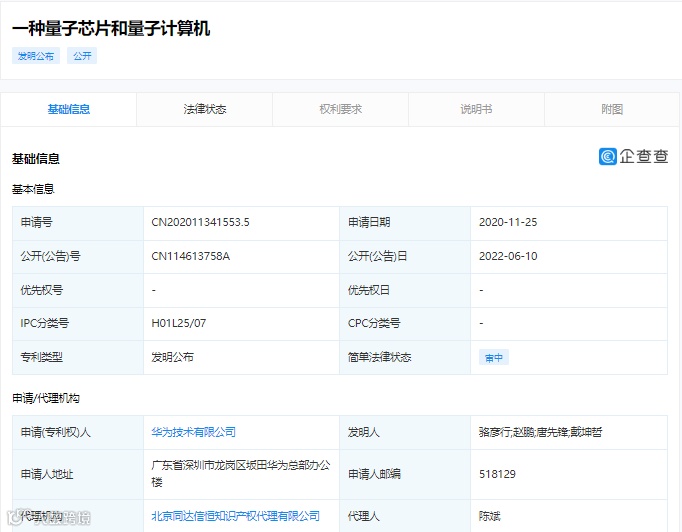
Task: Select applicant postcode 518129
Action: click(x=497, y=474)
